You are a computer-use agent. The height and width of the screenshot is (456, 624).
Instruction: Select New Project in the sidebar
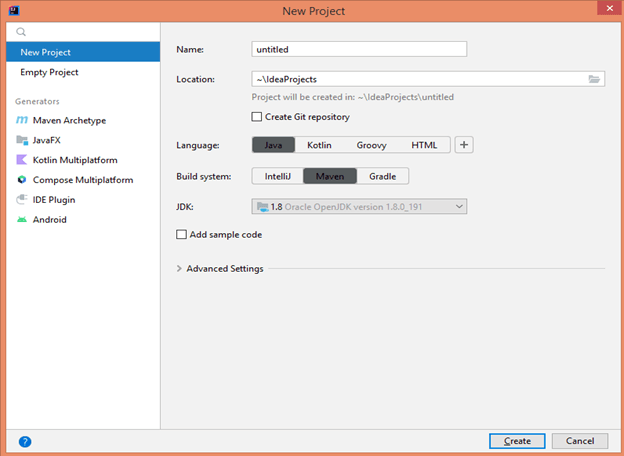coord(83,52)
